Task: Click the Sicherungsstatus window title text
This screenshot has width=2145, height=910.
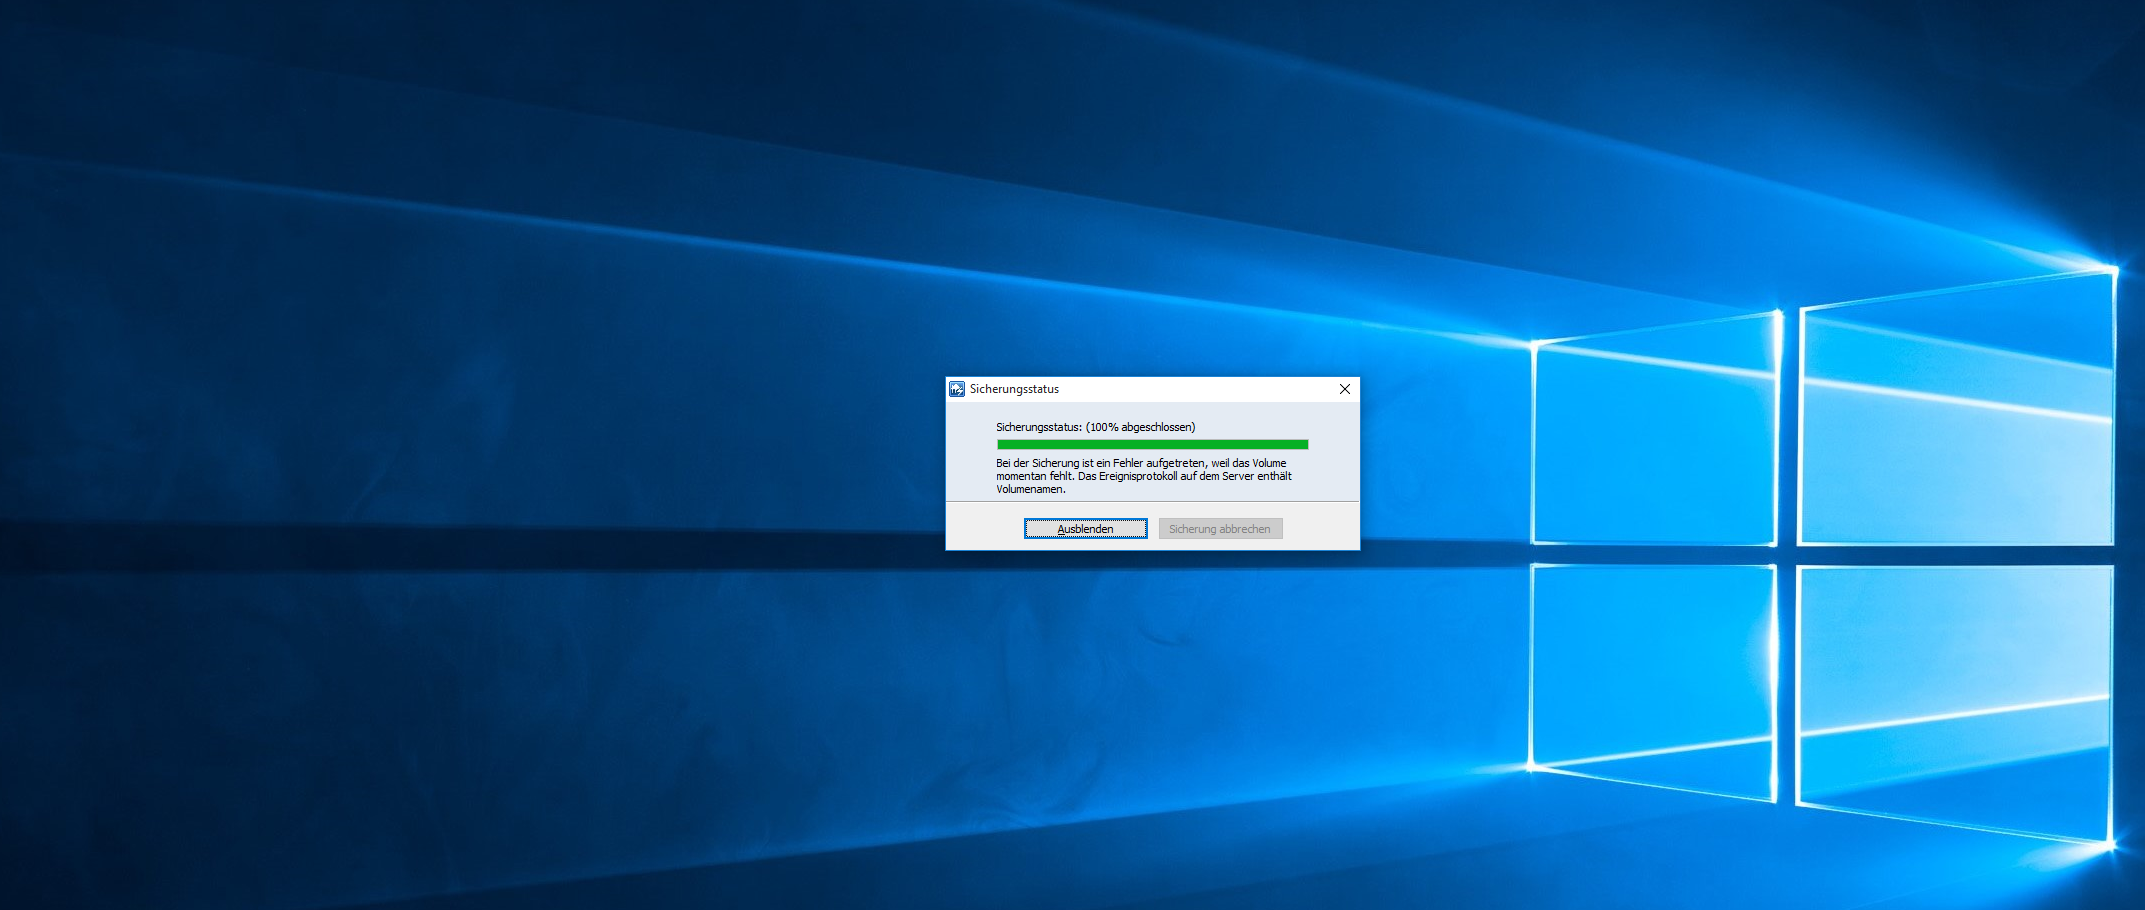Action: point(1014,389)
